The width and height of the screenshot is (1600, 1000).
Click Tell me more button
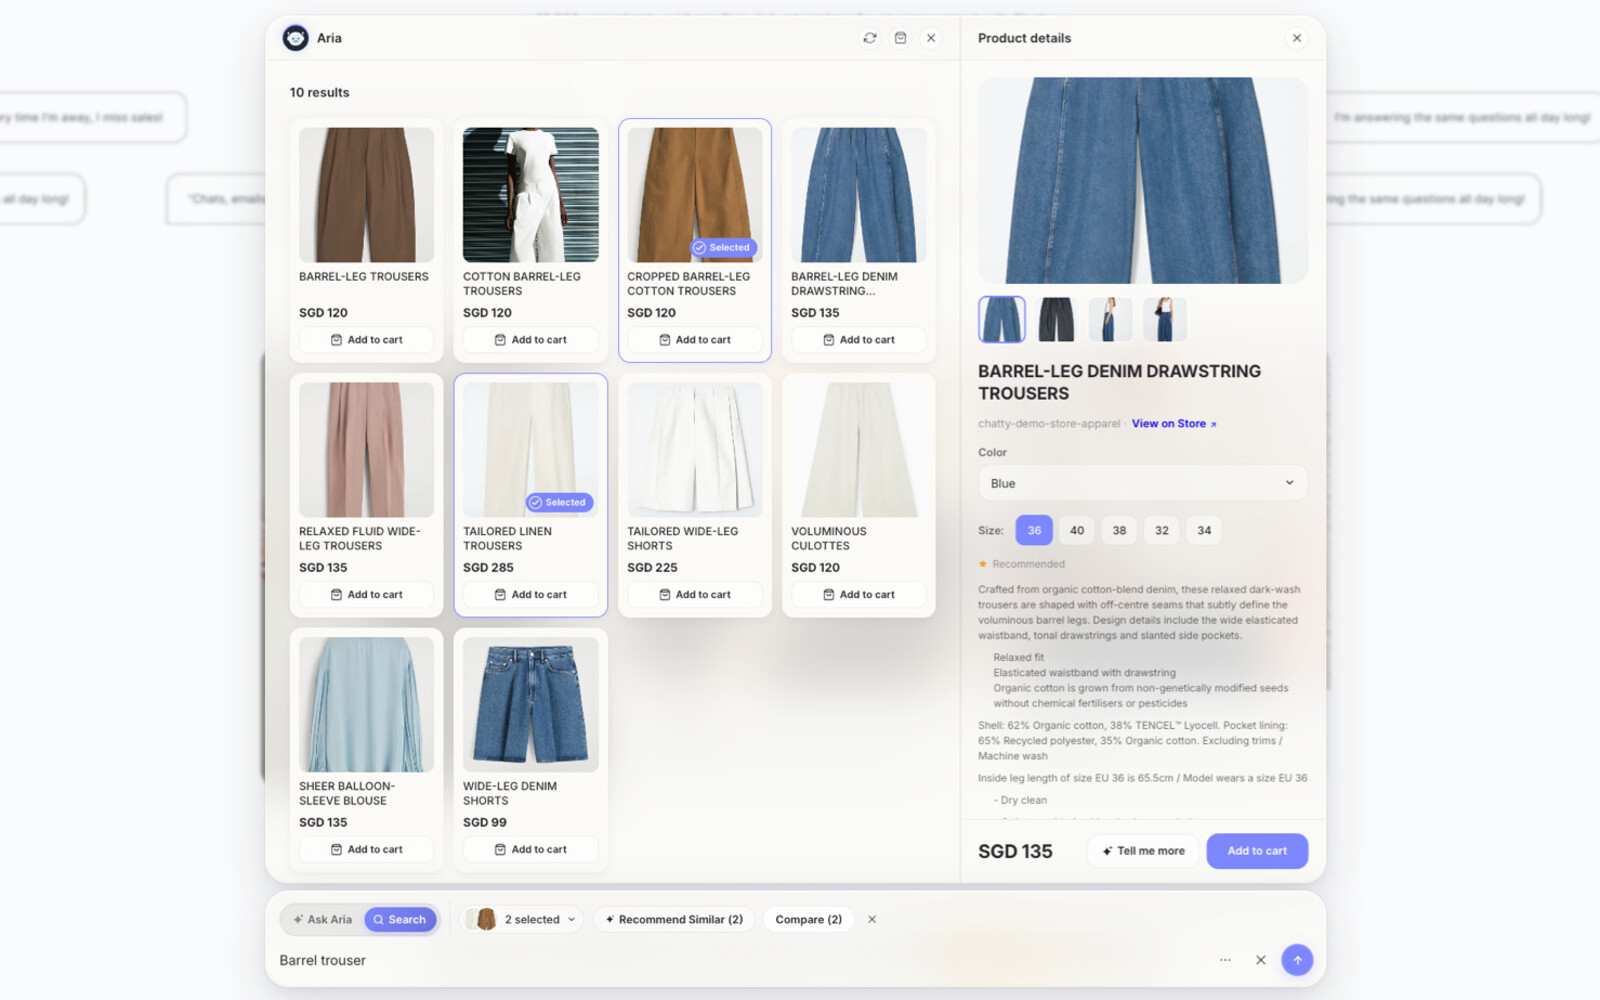click(1143, 851)
